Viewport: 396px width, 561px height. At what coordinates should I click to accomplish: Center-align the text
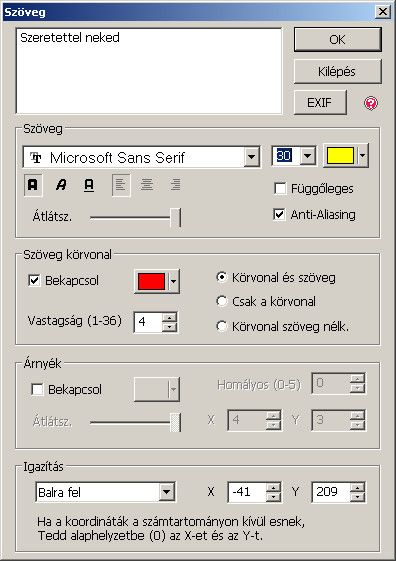coord(147,185)
